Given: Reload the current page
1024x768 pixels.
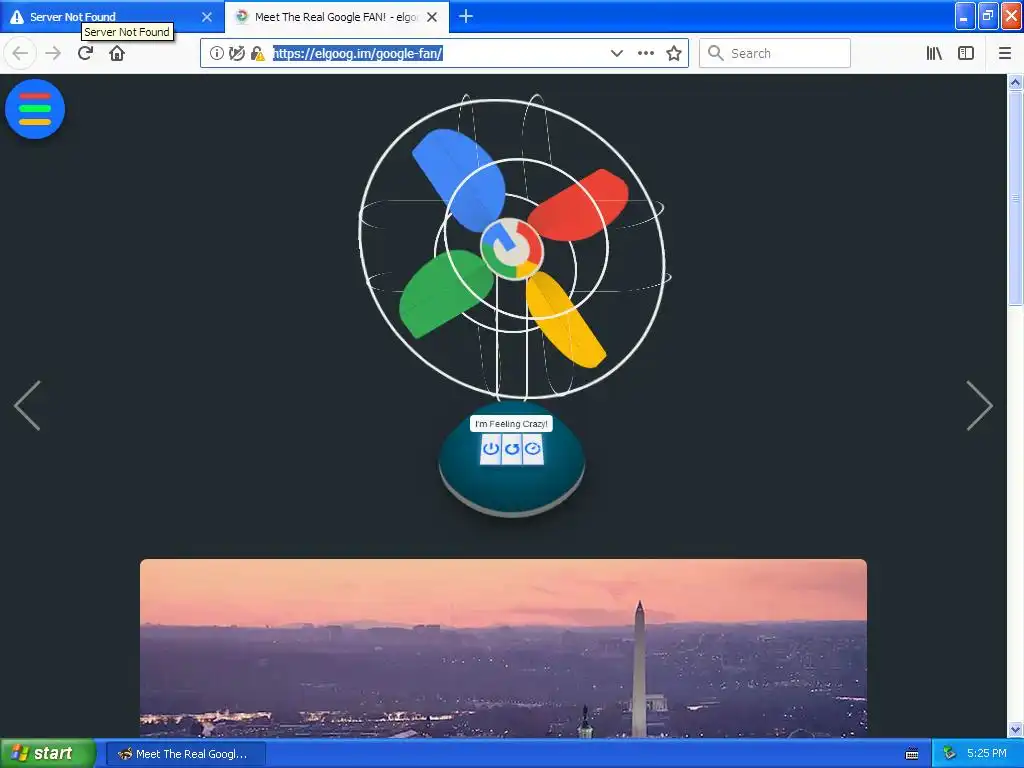Looking at the screenshot, I should (x=86, y=53).
